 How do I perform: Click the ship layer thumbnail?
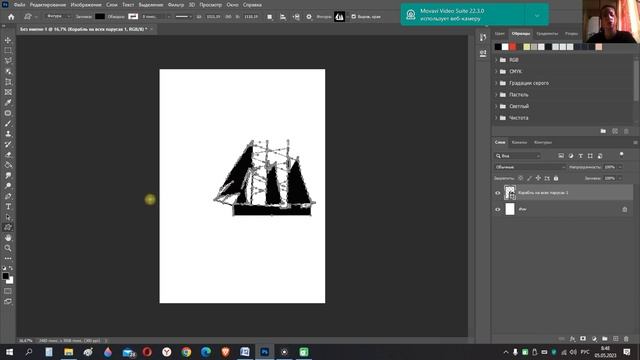click(510, 193)
